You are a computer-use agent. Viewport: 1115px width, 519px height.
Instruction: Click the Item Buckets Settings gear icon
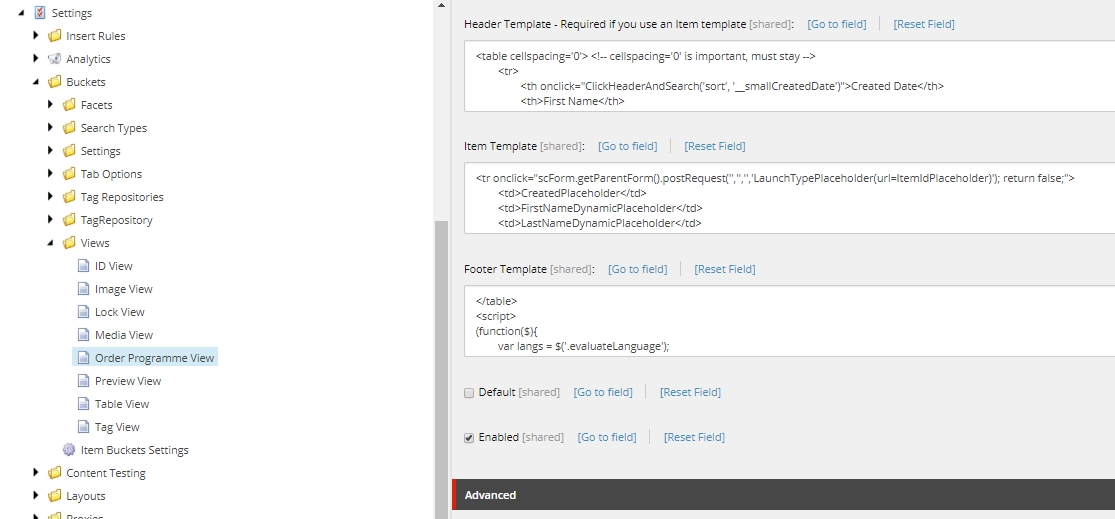coord(69,450)
